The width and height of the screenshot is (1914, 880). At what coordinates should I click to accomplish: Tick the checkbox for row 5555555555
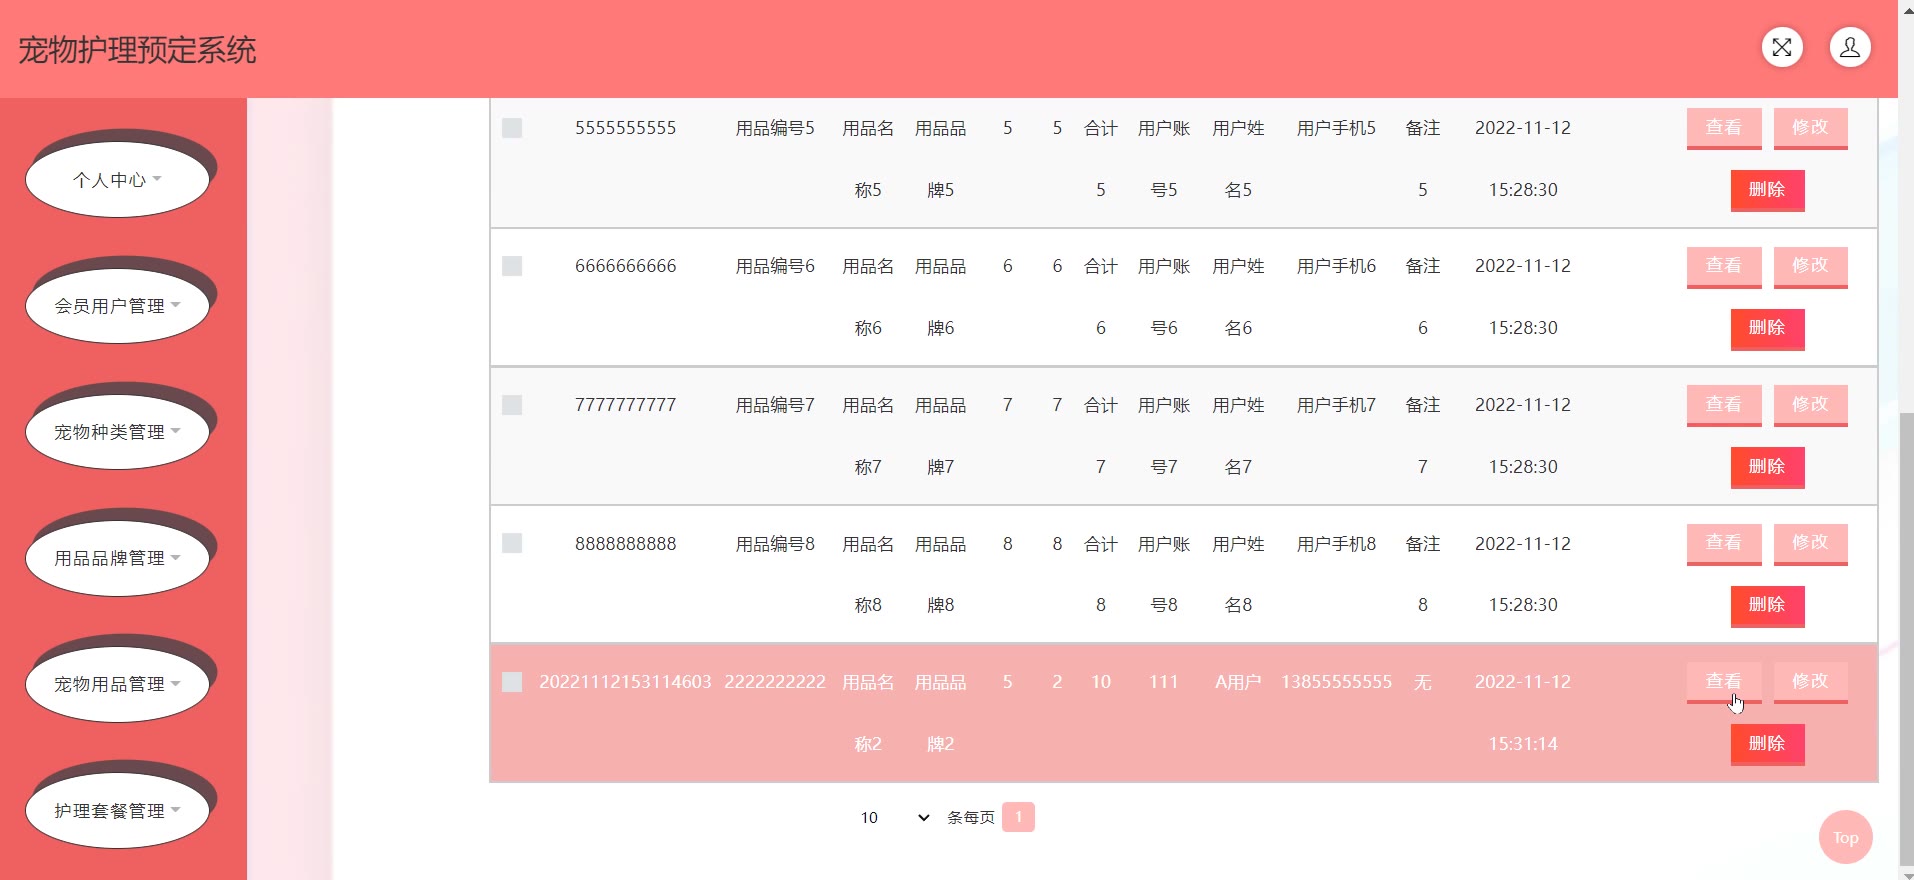click(x=512, y=128)
